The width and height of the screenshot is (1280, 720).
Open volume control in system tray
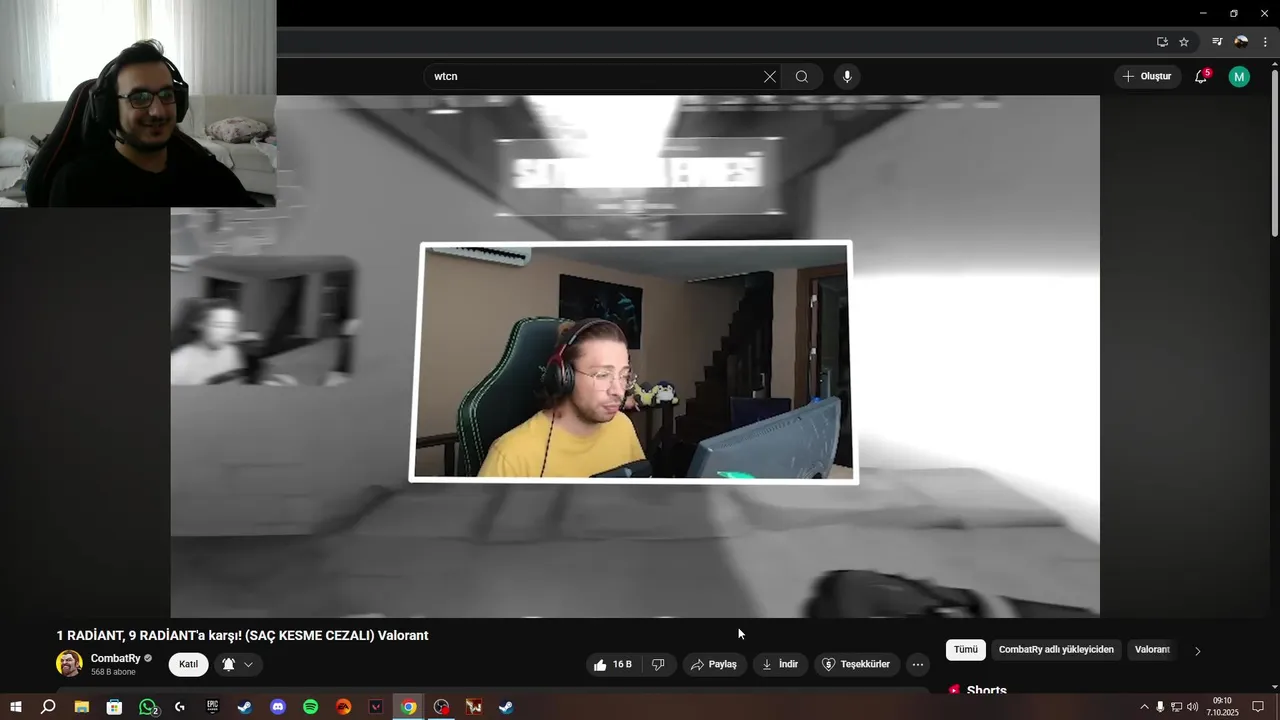click(x=1192, y=707)
